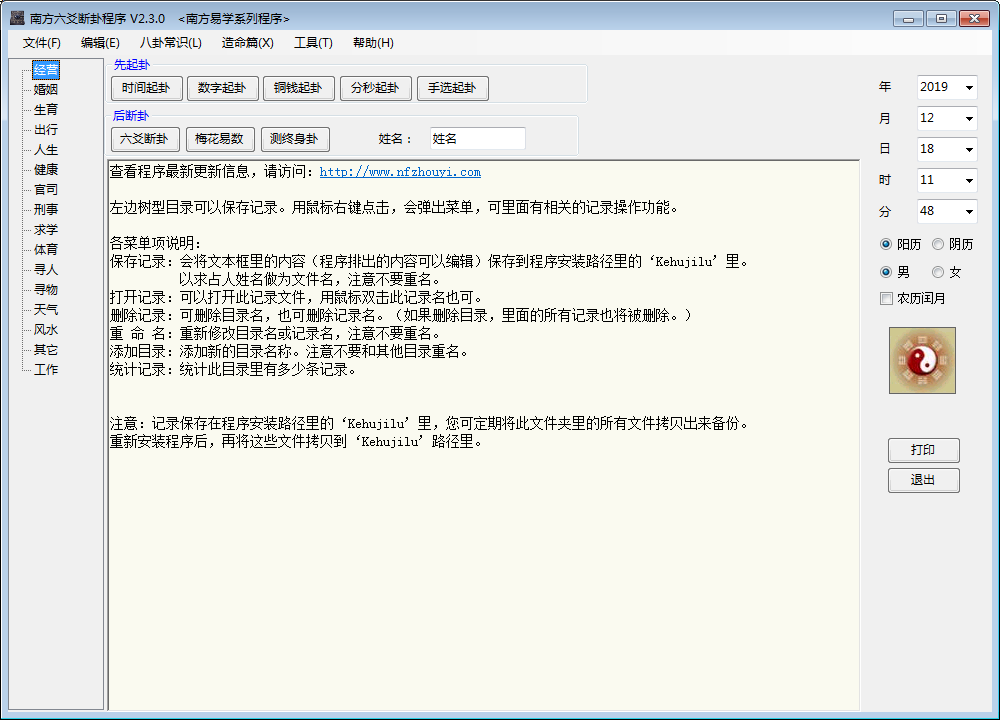Select 人生 in the tree list
The height and width of the screenshot is (720, 1000).
[x=46, y=150]
